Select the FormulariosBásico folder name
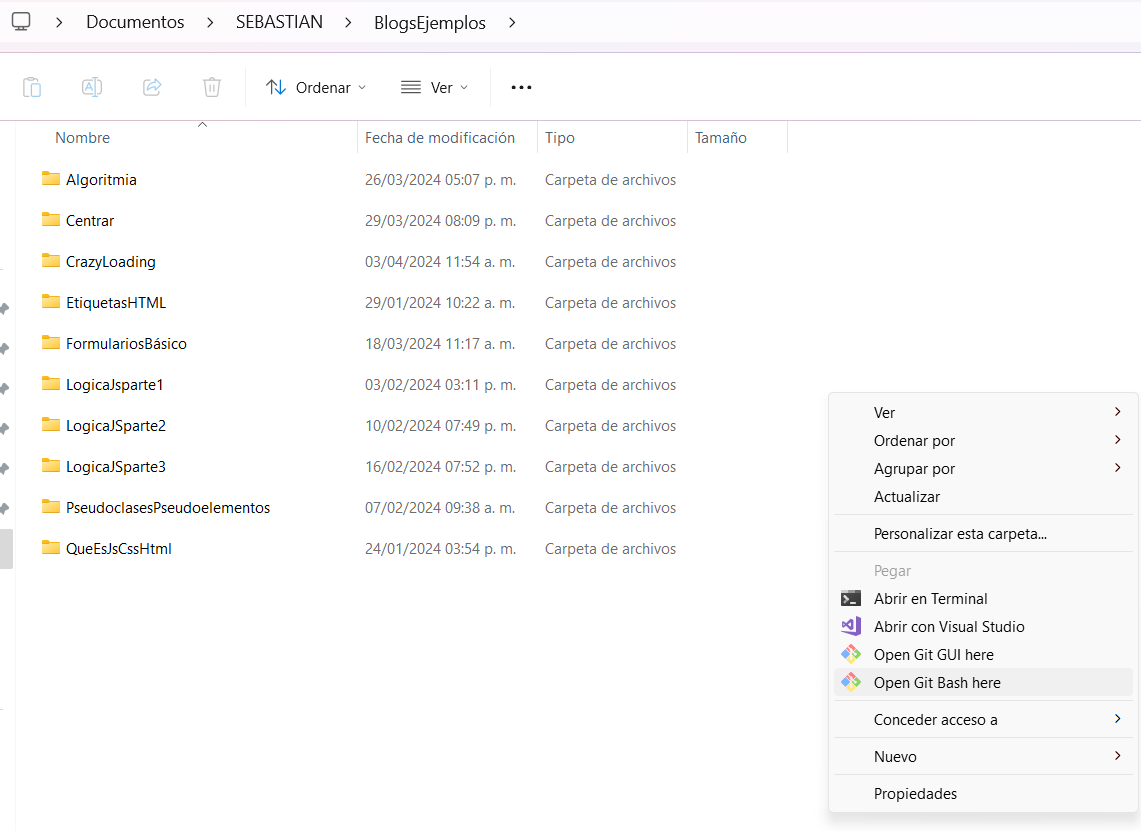This screenshot has width=1141, height=831. [126, 343]
